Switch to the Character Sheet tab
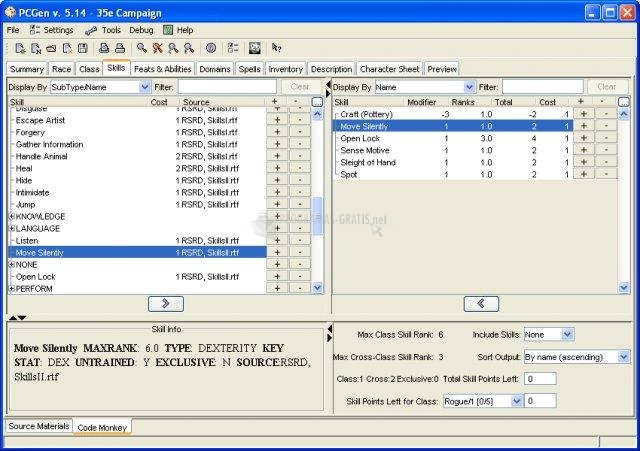The image size is (640, 451). [389, 69]
